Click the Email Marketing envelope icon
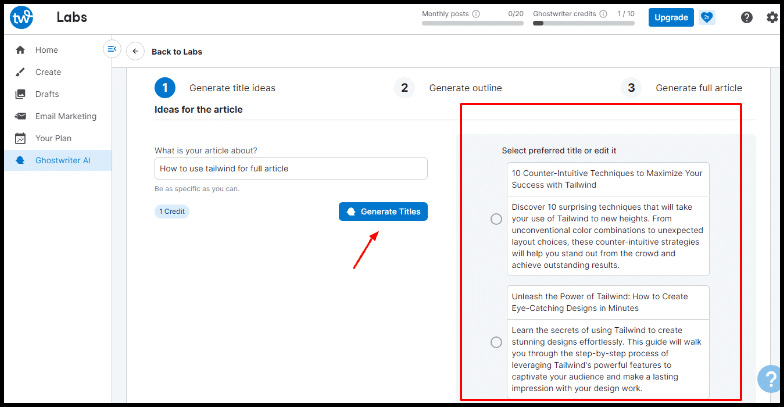784x407 pixels. click(20, 116)
